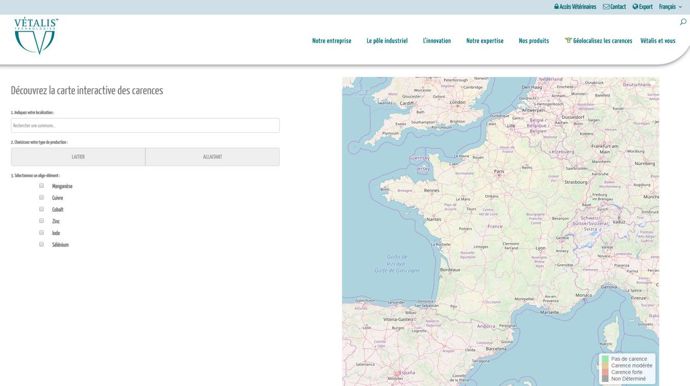Viewport: 690px width, 386px height.
Task: Click the commune search input field
Action: pos(145,125)
